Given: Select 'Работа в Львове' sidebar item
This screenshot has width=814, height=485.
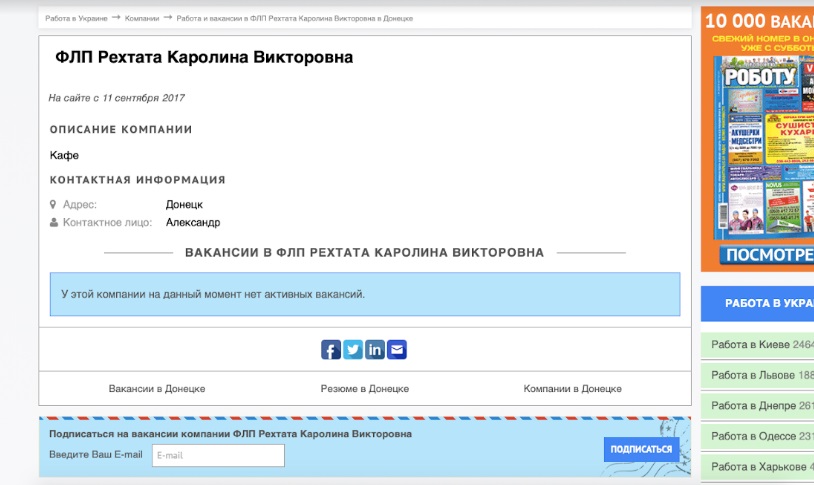Looking at the screenshot, I should pos(758,375).
